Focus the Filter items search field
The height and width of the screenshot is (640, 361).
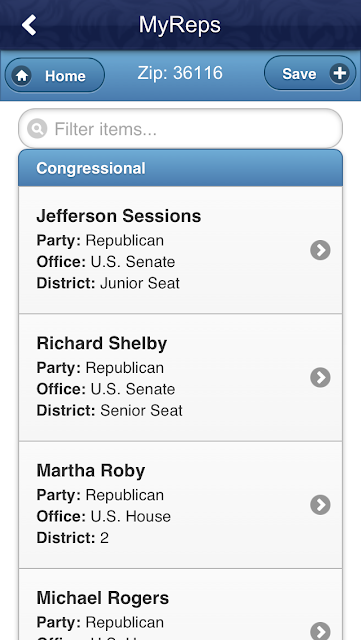[x=180, y=129]
